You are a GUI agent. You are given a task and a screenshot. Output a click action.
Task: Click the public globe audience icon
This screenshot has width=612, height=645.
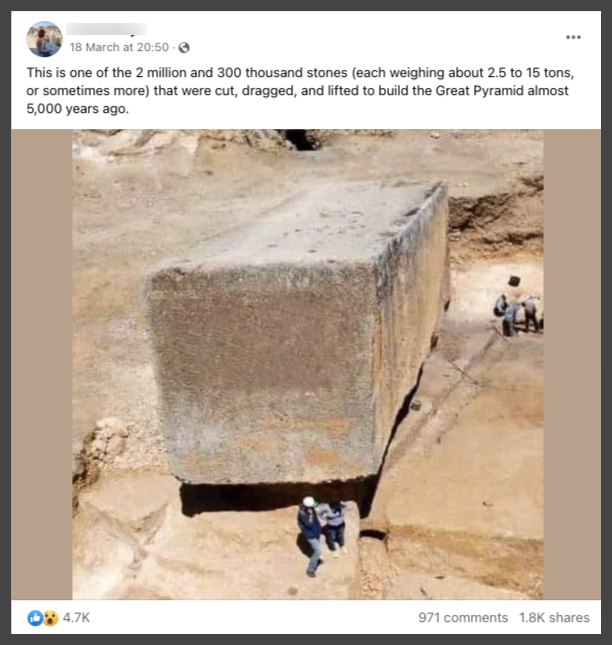184,48
